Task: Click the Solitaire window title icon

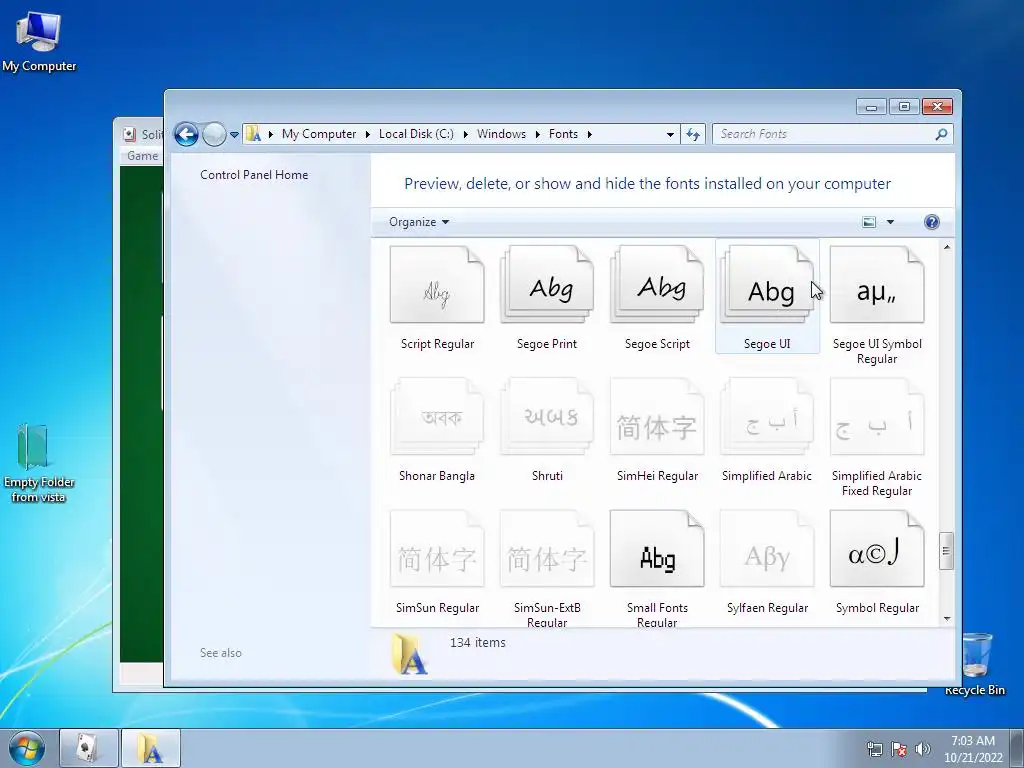Action: (129, 135)
